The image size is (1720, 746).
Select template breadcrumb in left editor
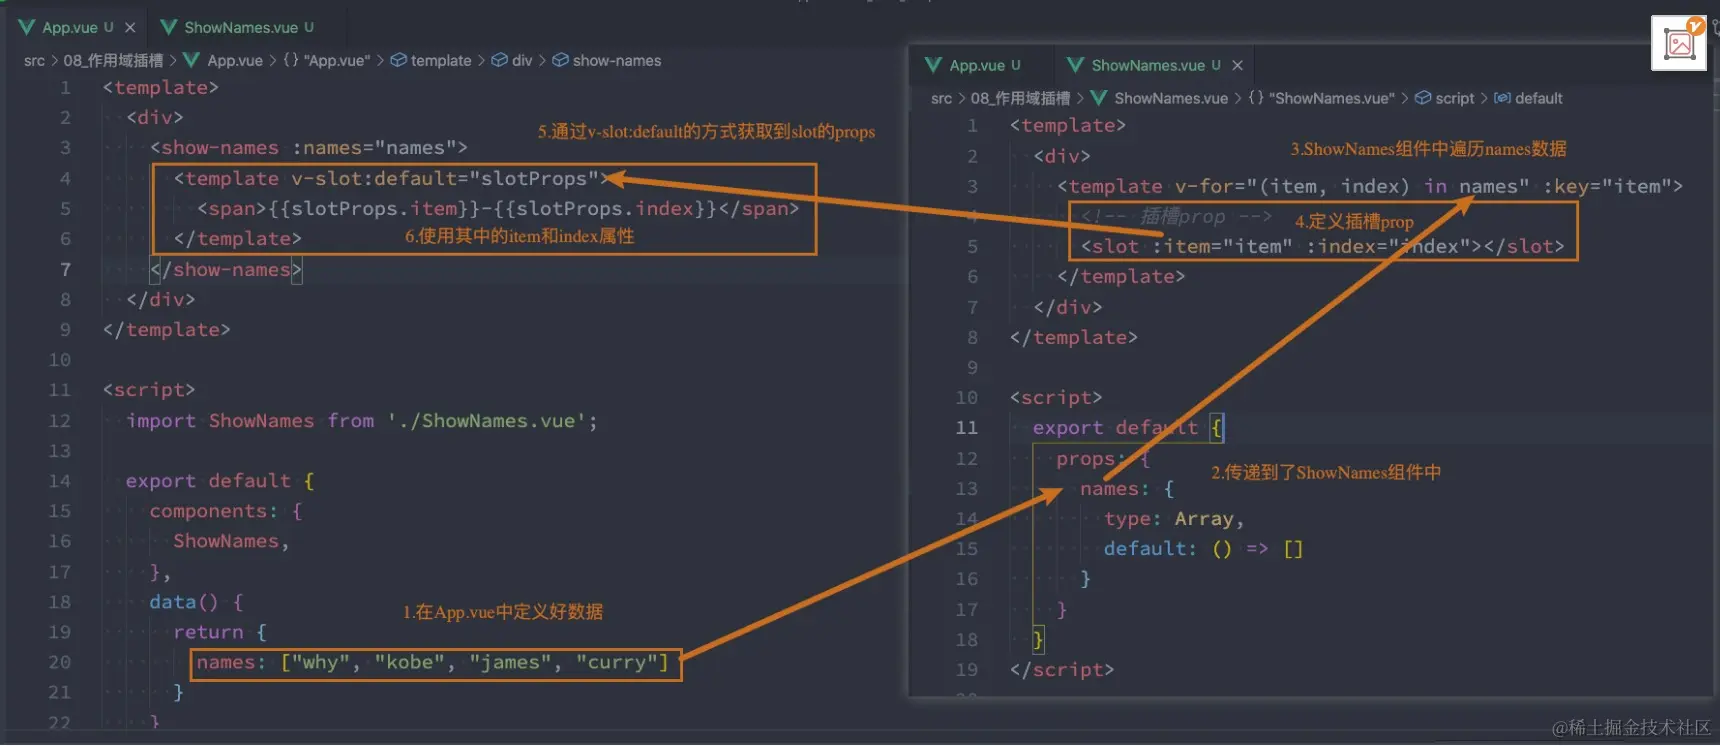[x=431, y=61]
